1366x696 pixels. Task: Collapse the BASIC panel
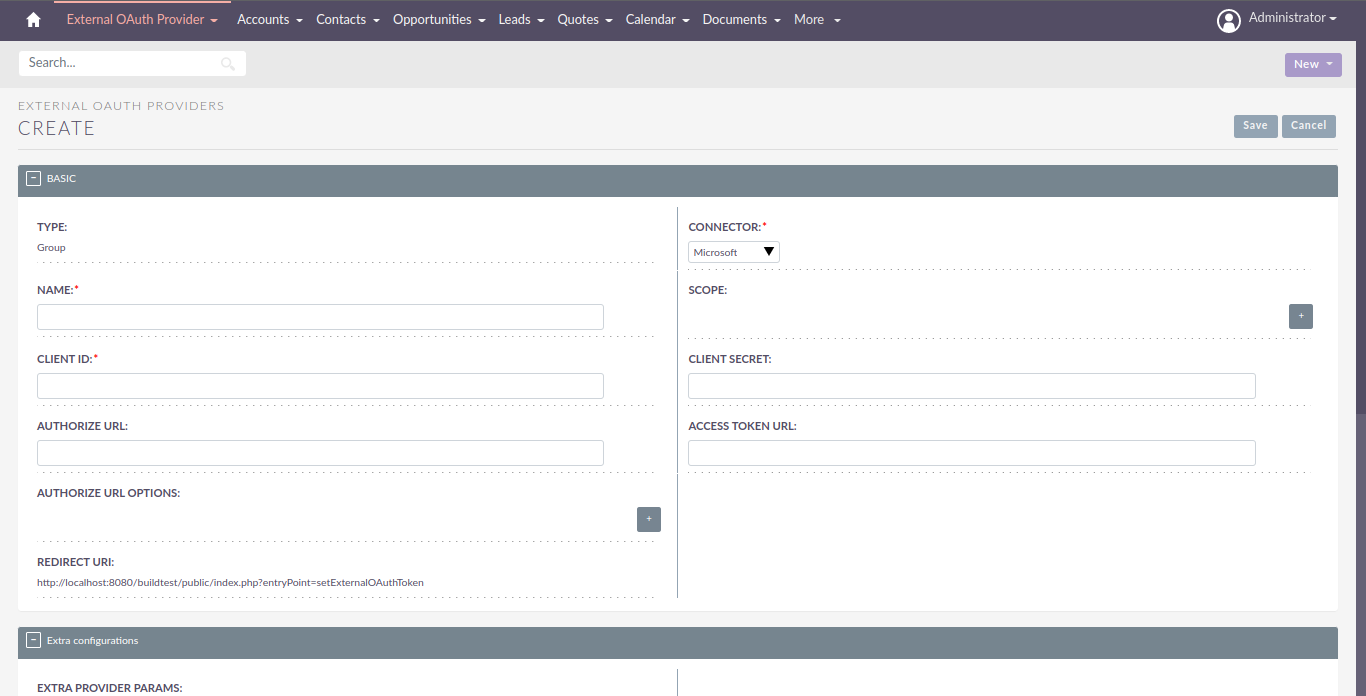coord(33,179)
